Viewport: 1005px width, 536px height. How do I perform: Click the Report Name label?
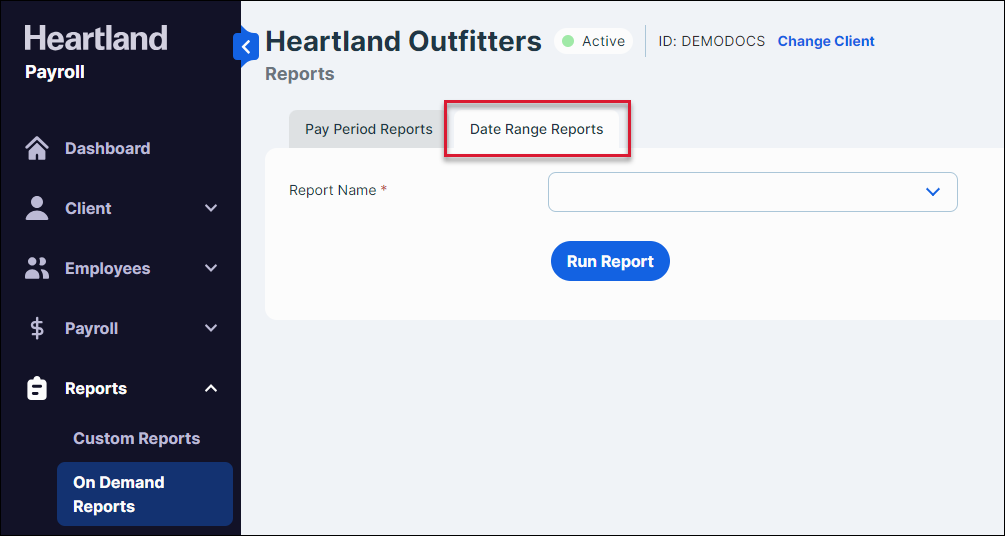[x=338, y=190]
